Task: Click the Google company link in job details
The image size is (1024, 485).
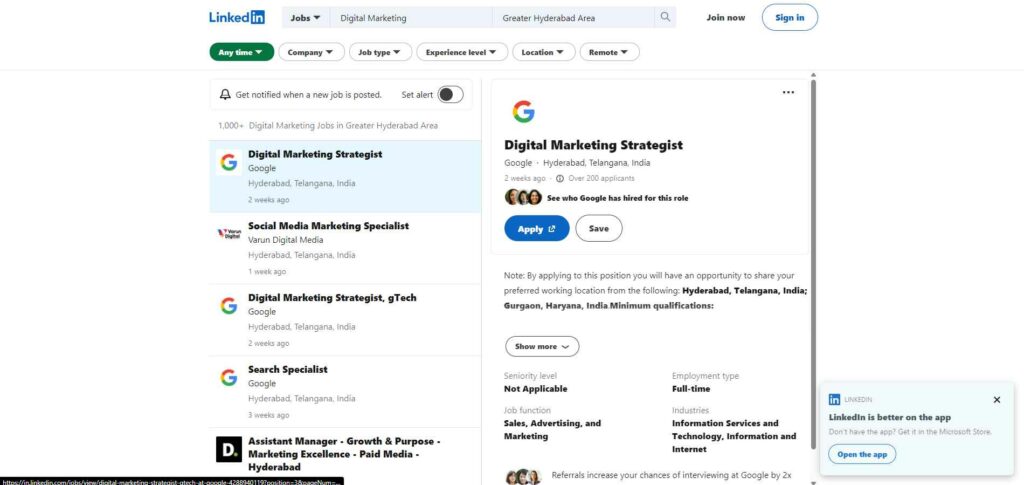Action: pyautogui.click(x=518, y=163)
